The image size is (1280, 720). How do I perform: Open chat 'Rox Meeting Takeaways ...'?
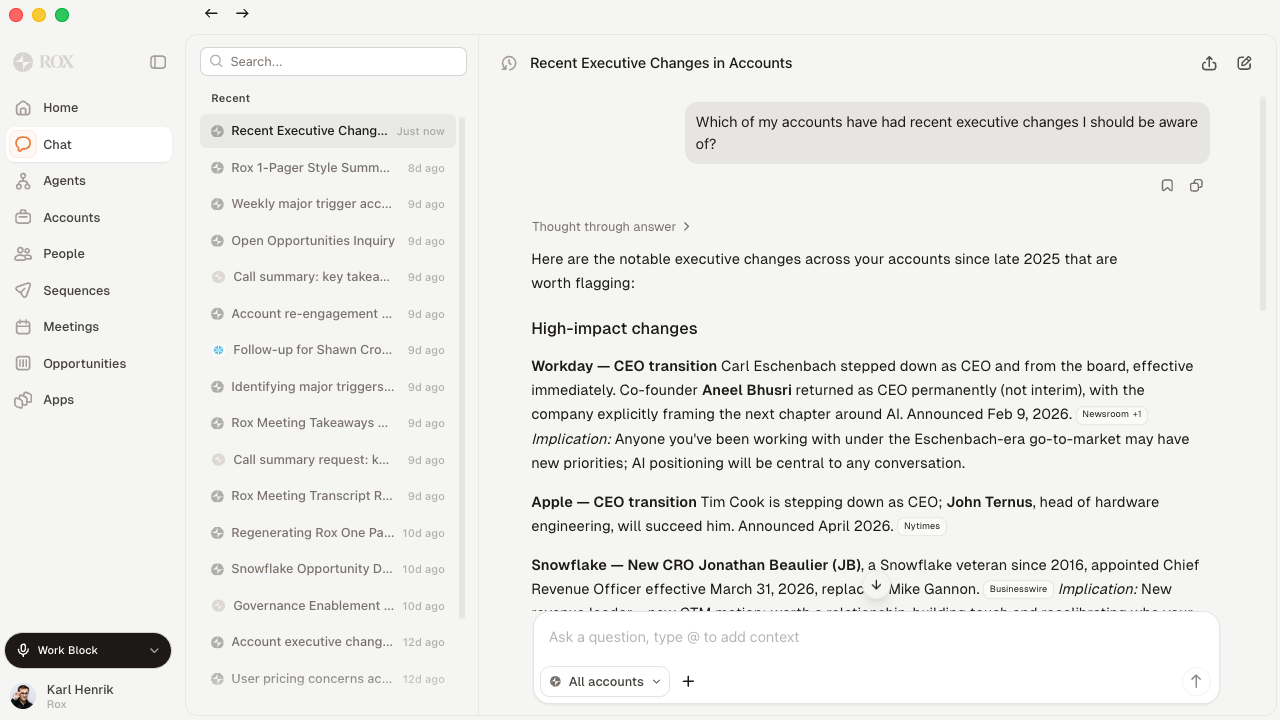[328, 423]
